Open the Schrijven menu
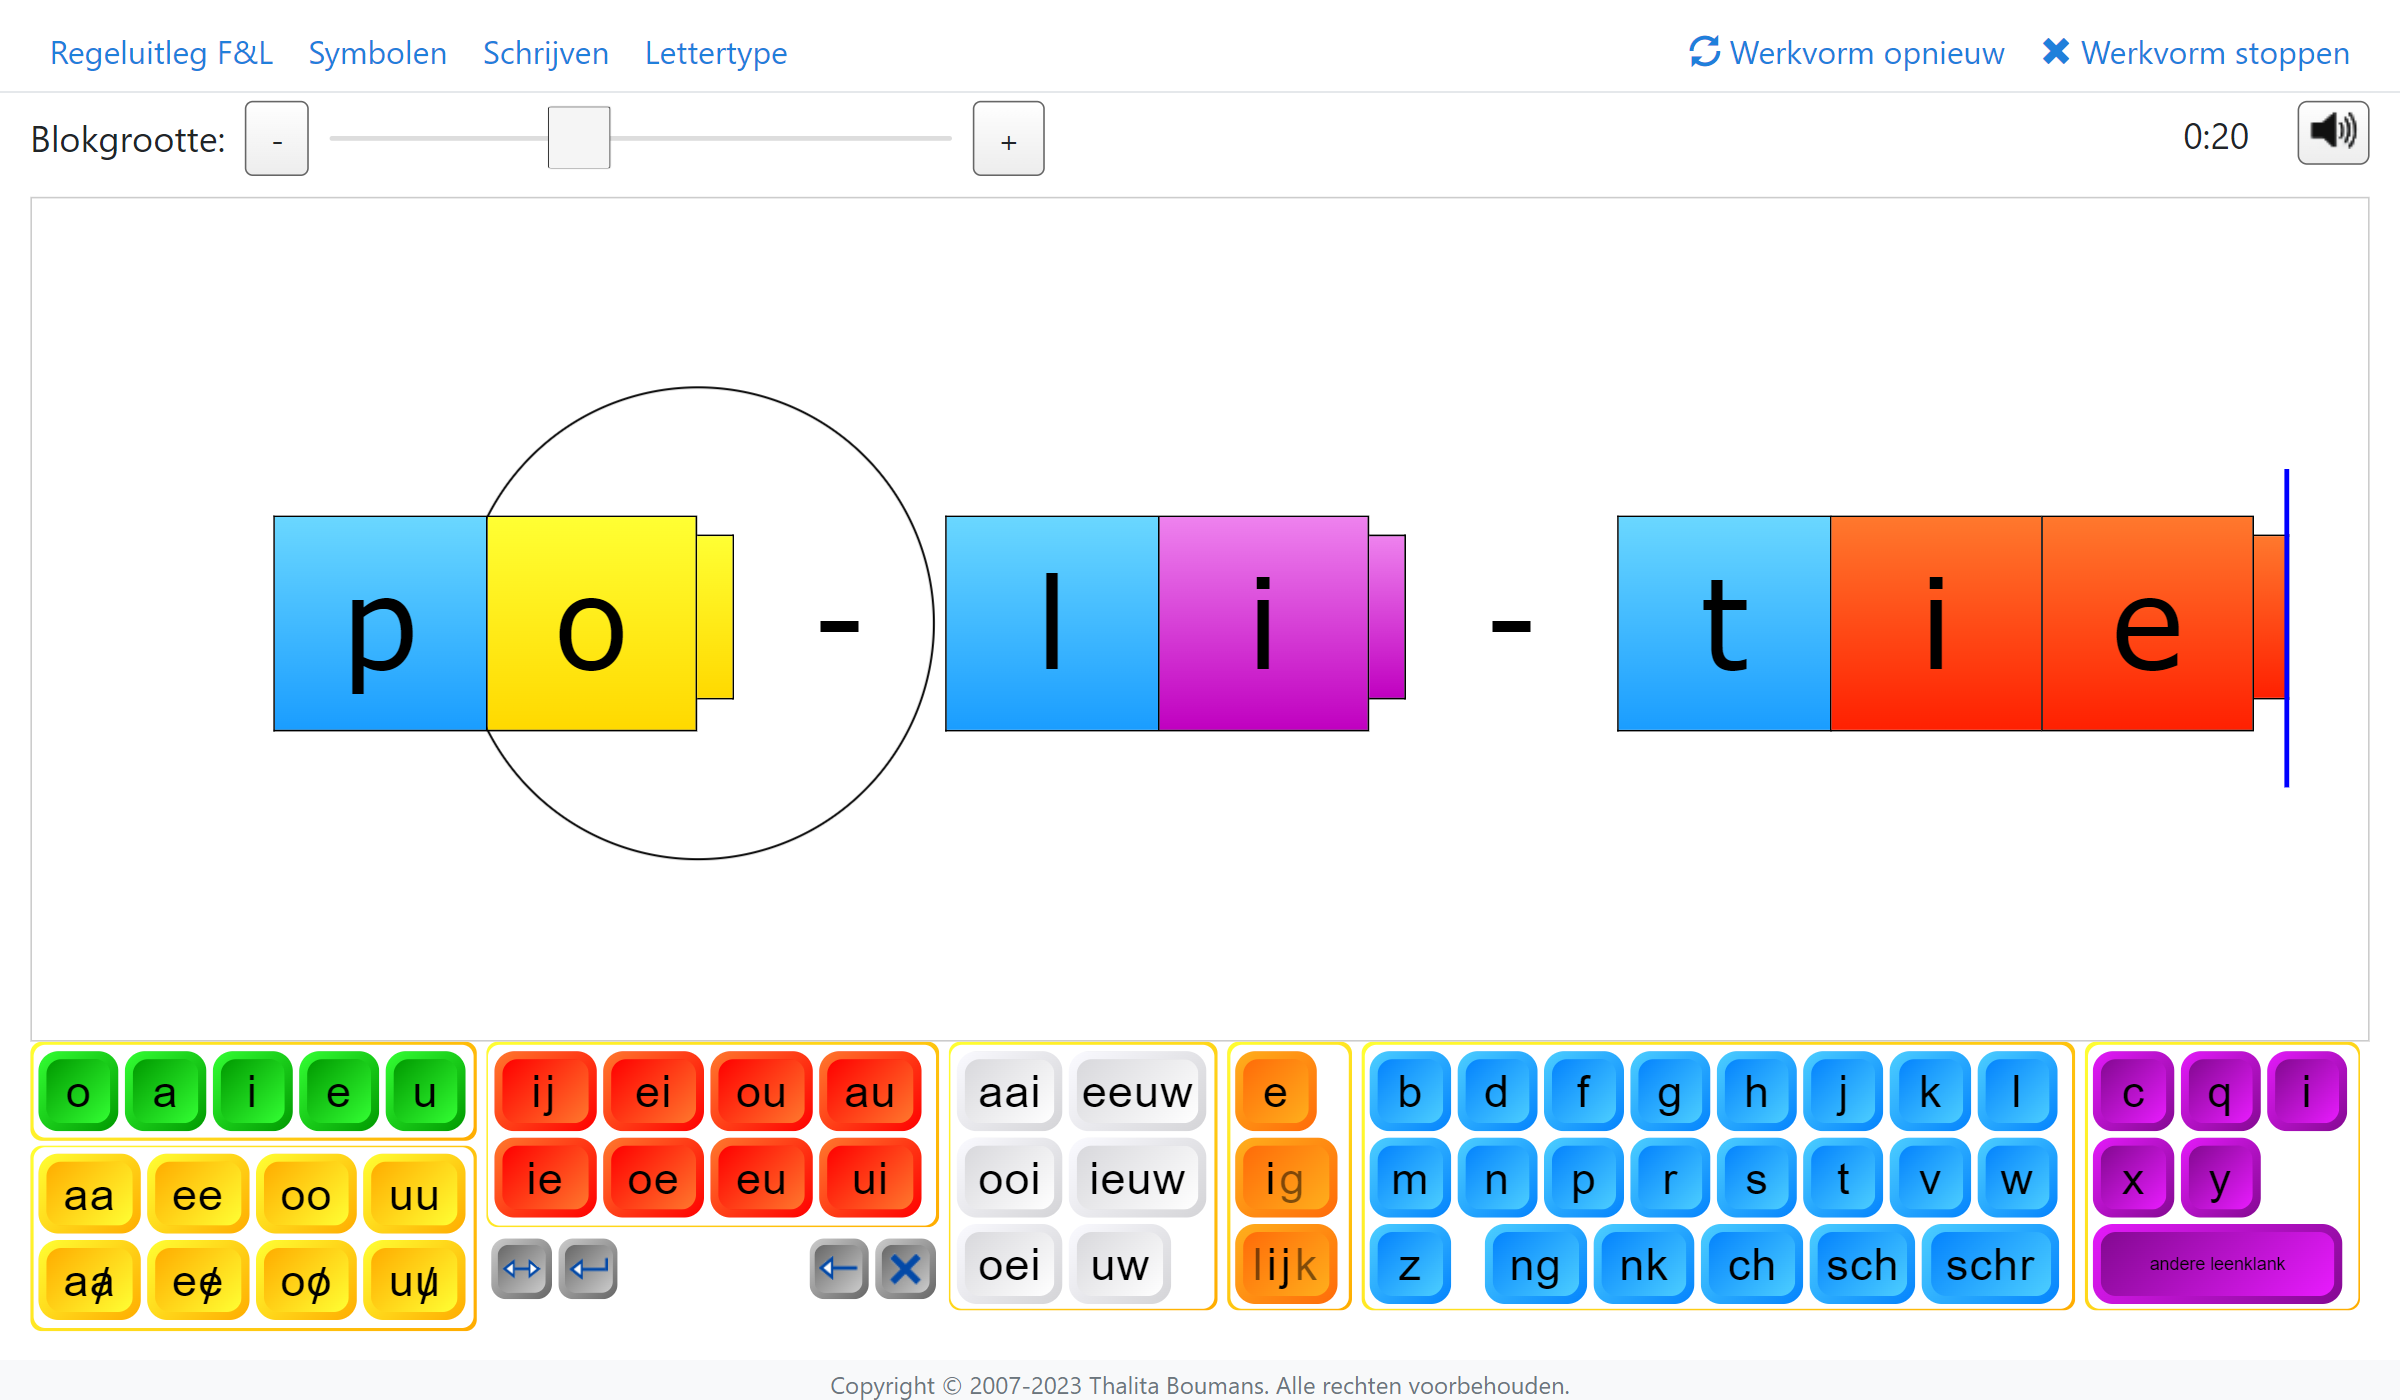This screenshot has width=2400, height=1400. point(546,52)
